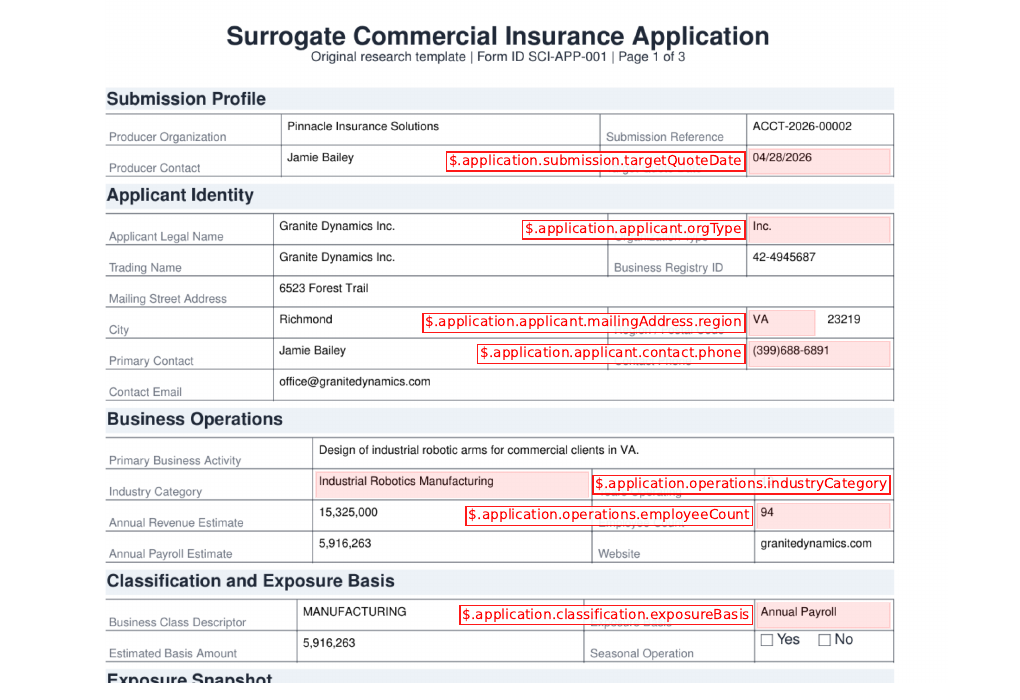Click the exposure basis field Annual Payroll
Viewport: 1020px width, 700px height.
[x=824, y=615]
